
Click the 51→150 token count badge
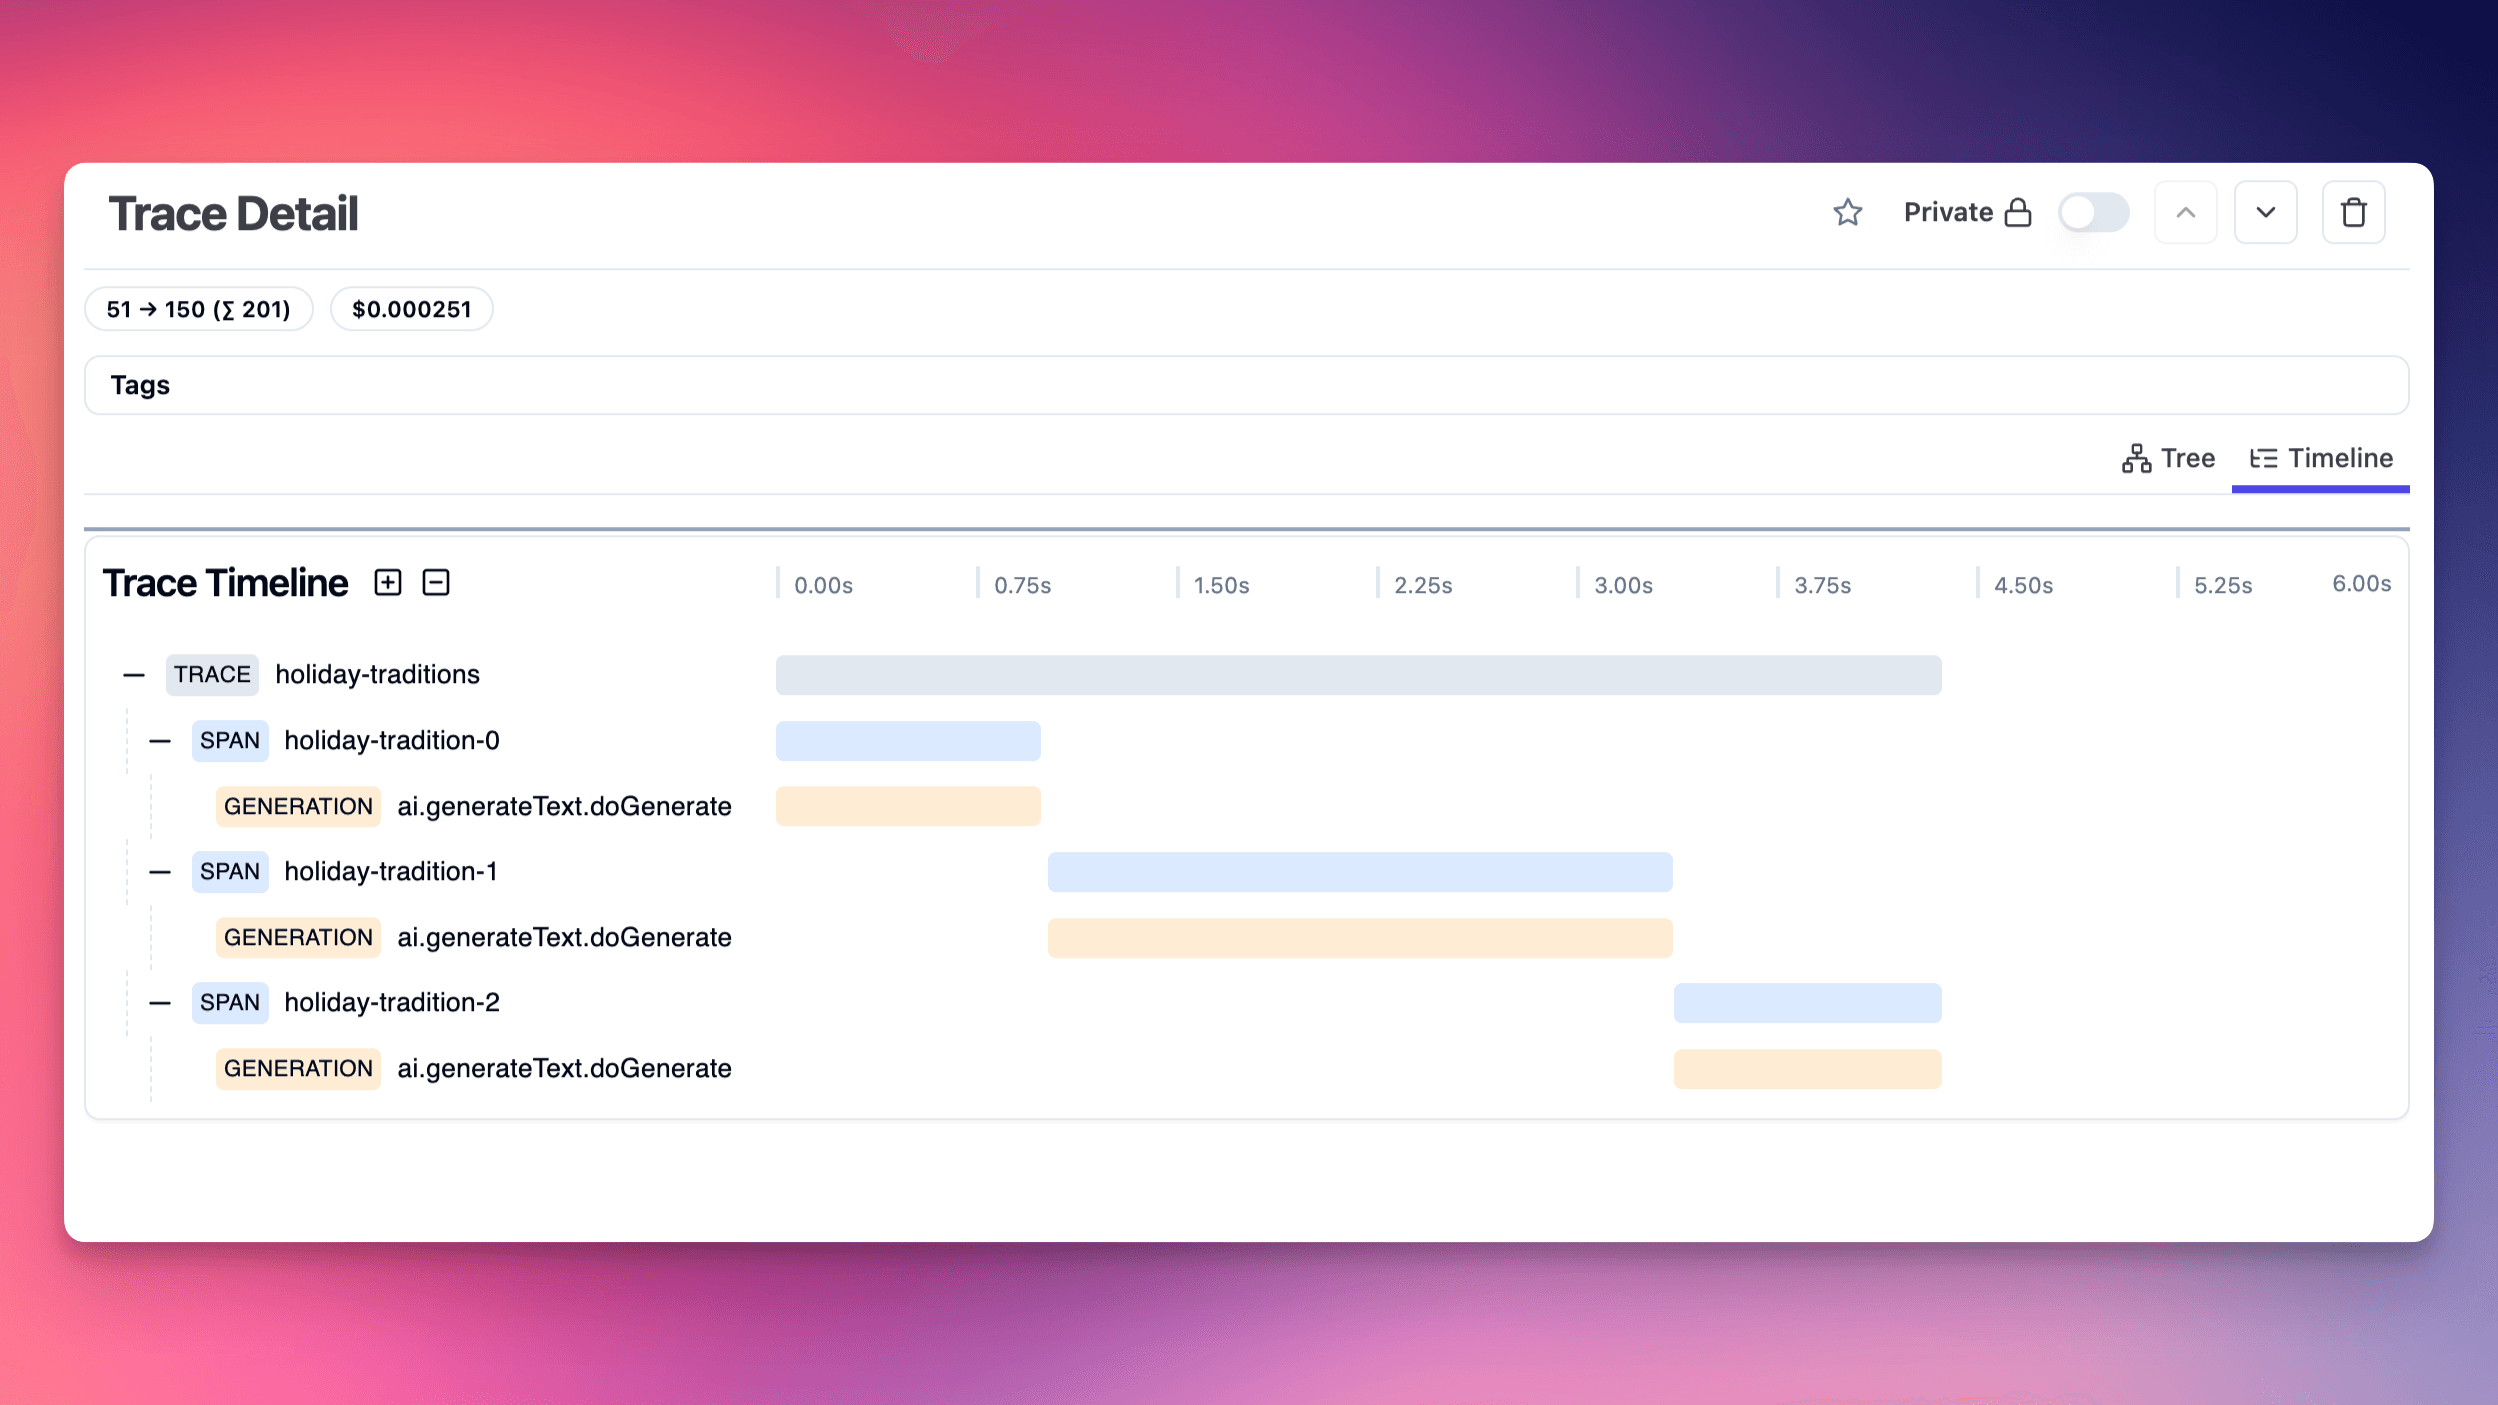click(x=197, y=309)
